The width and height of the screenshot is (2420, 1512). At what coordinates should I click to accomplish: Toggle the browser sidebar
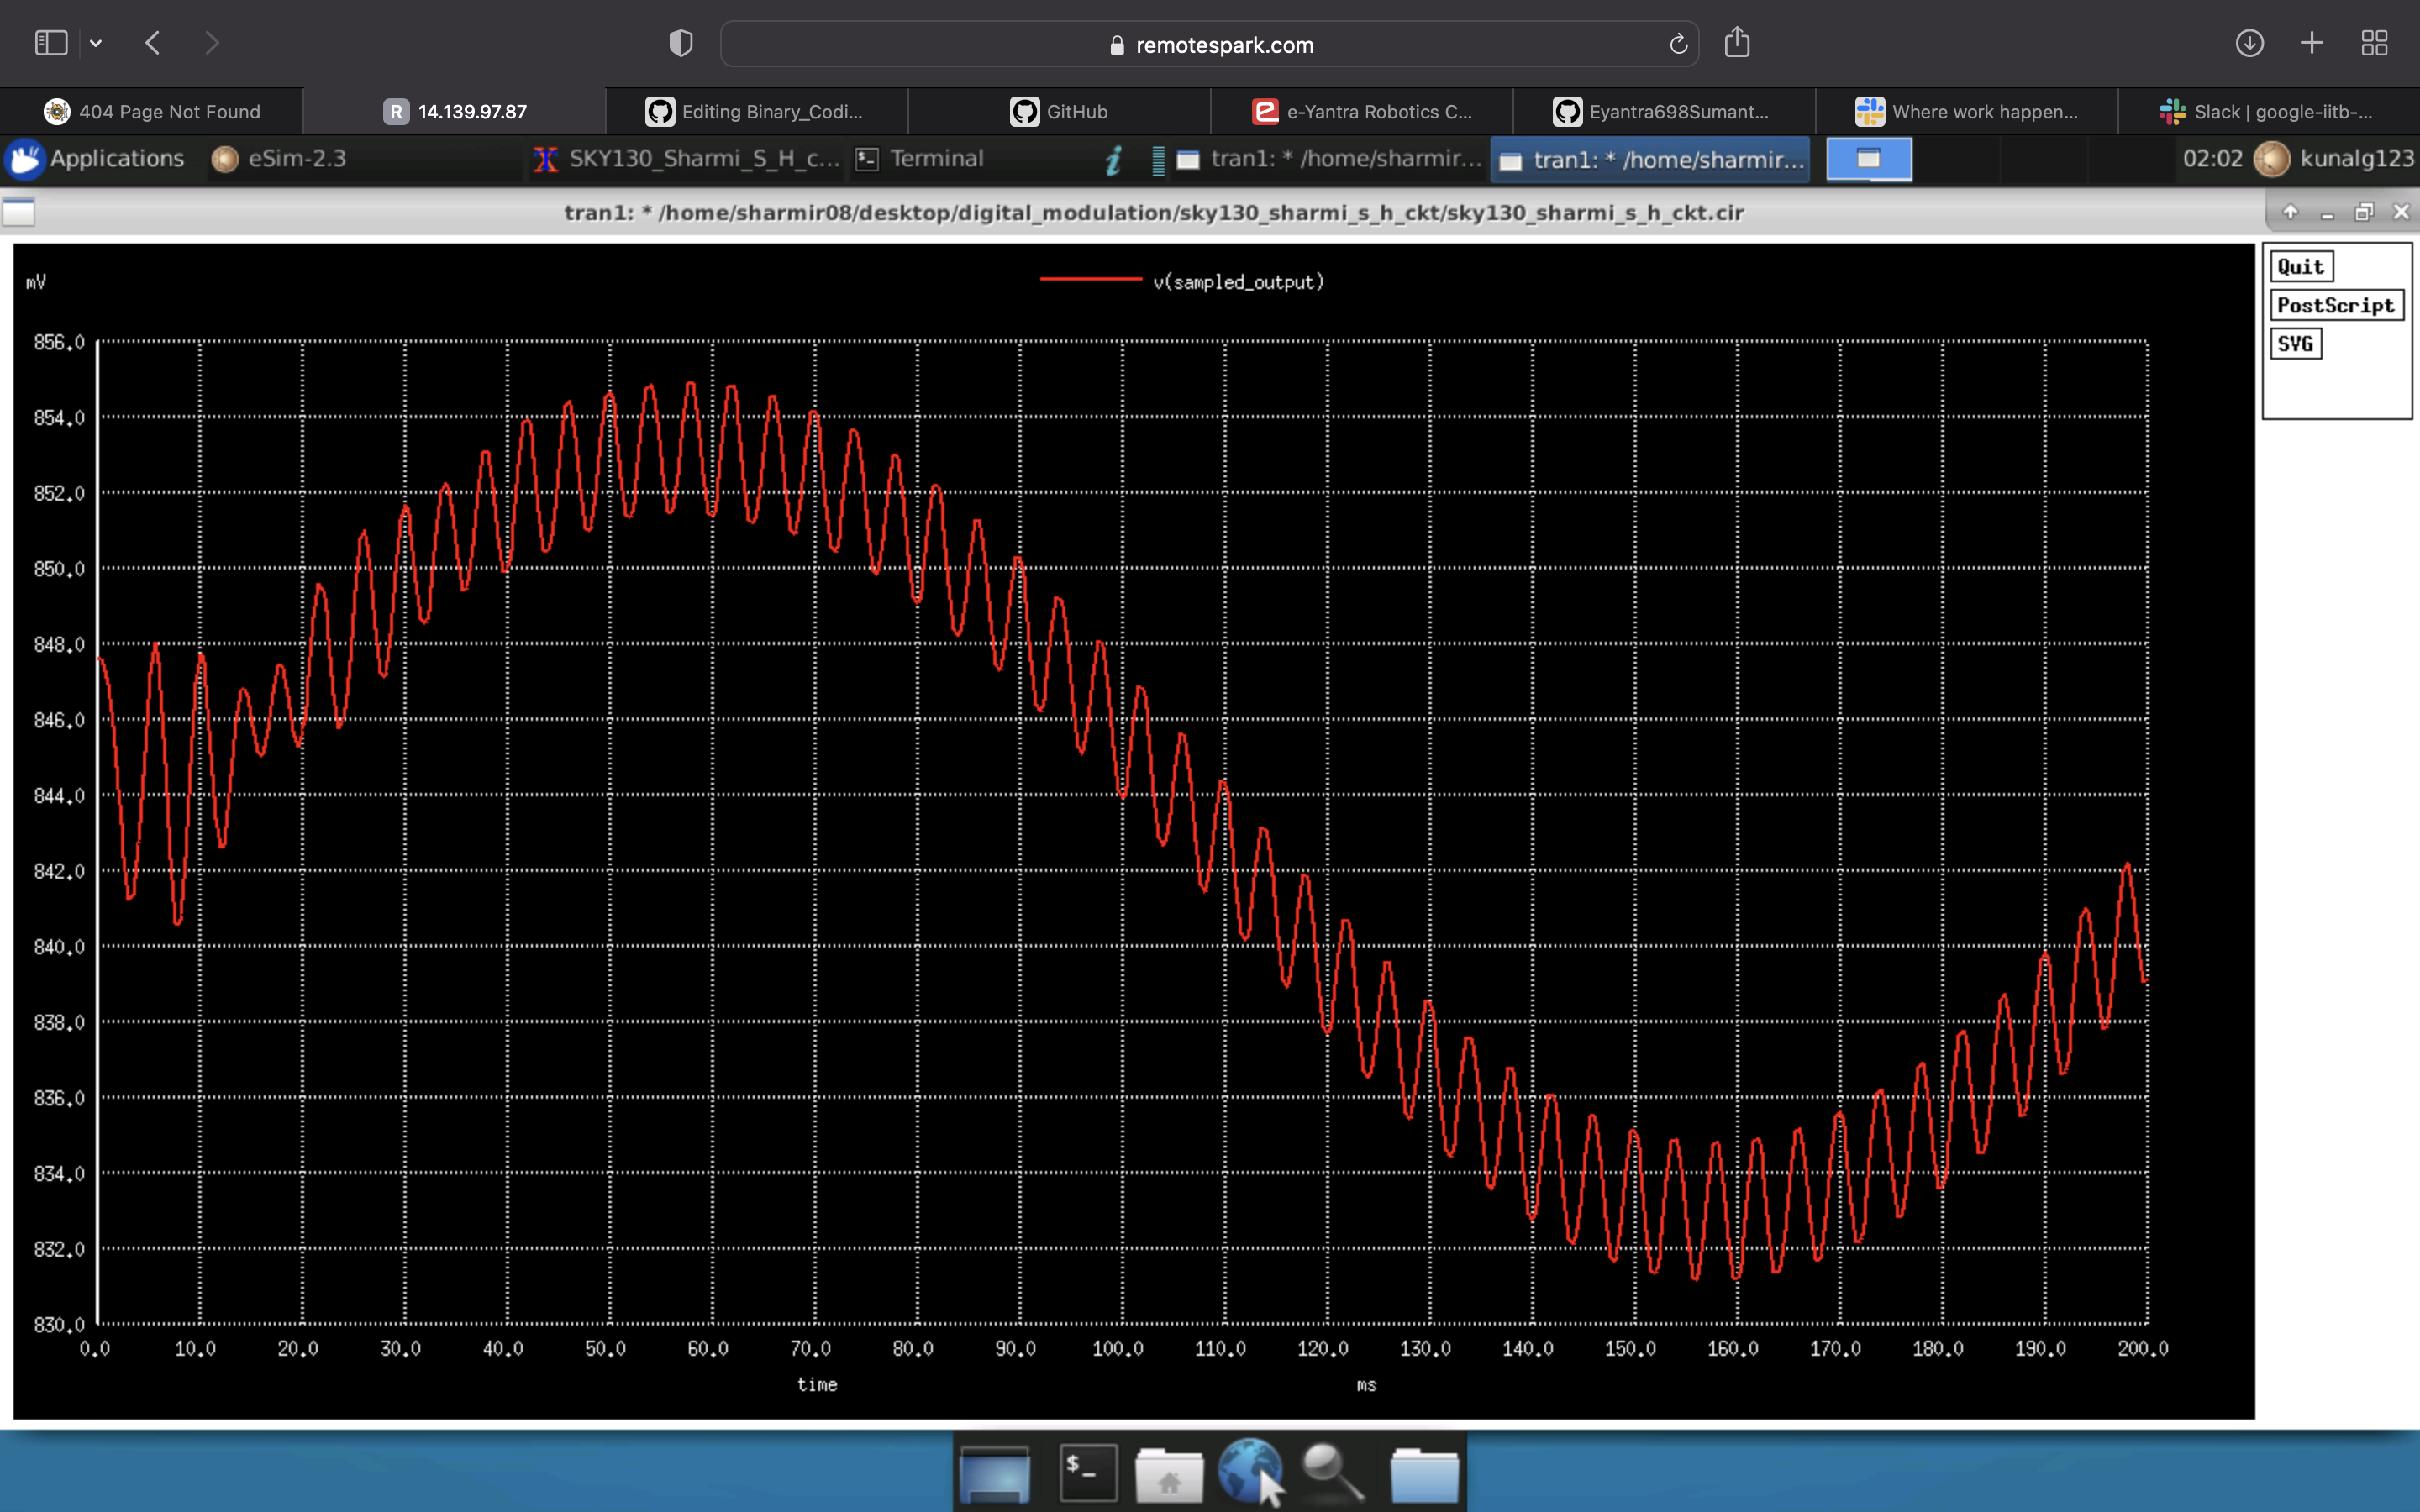click(x=50, y=42)
